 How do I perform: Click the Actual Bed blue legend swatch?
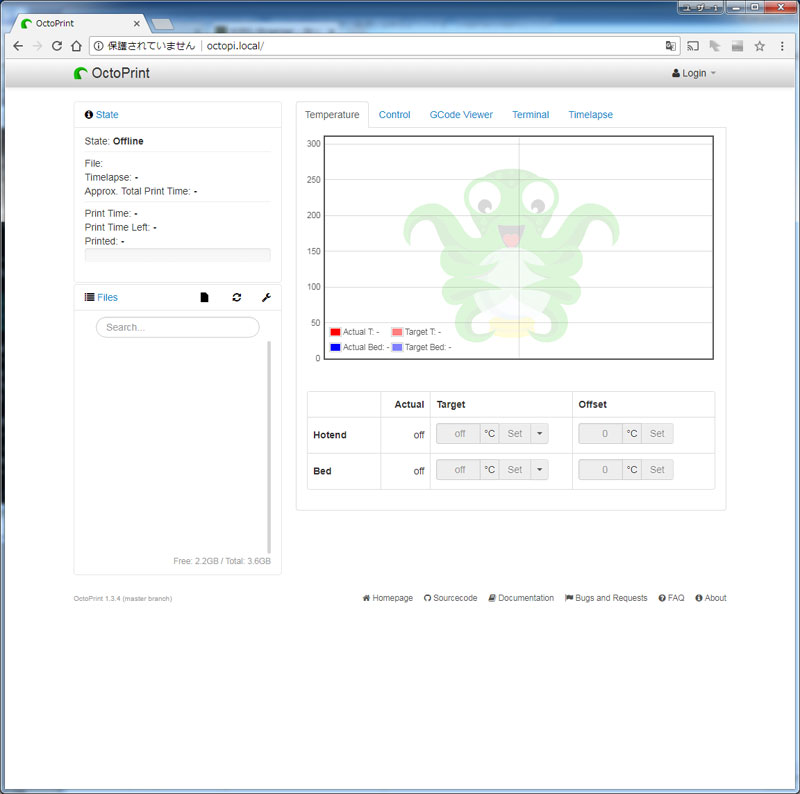pyautogui.click(x=335, y=348)
